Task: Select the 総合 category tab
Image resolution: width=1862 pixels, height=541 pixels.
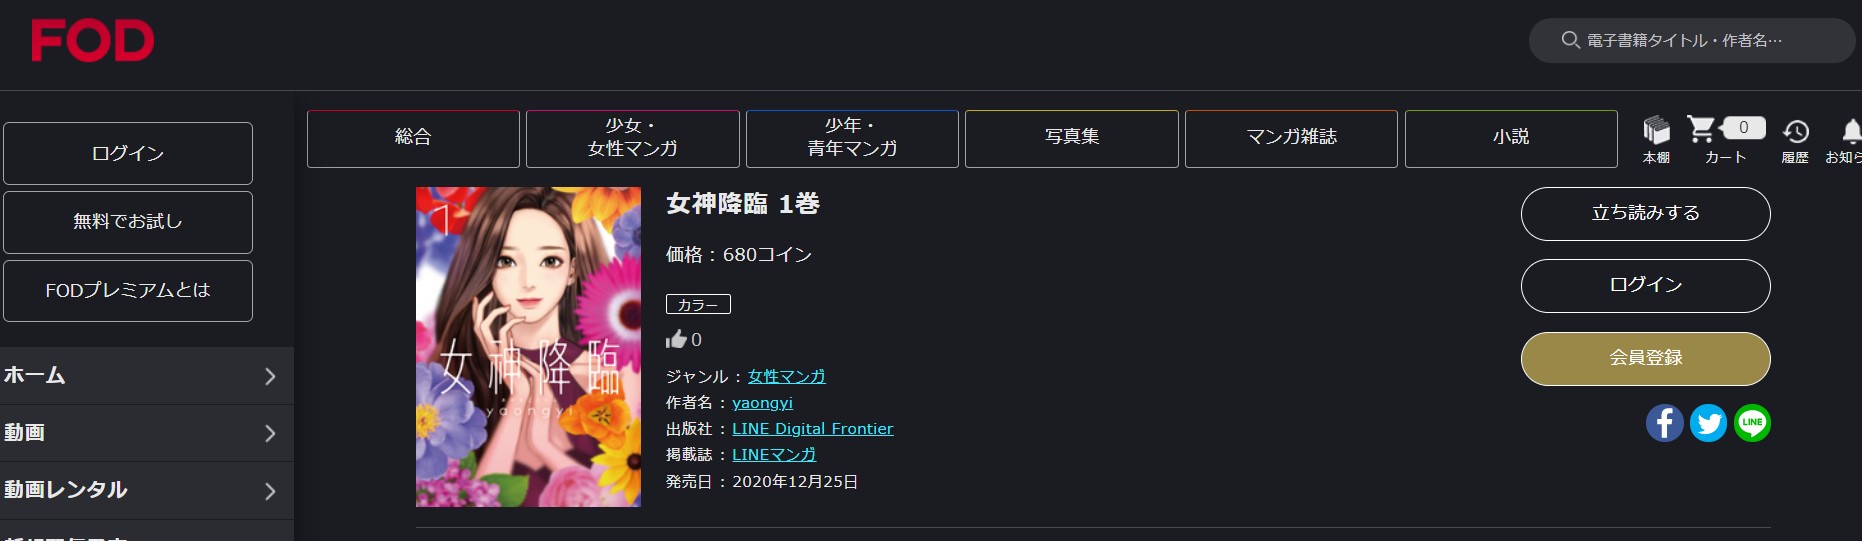Action: (413, 138)
